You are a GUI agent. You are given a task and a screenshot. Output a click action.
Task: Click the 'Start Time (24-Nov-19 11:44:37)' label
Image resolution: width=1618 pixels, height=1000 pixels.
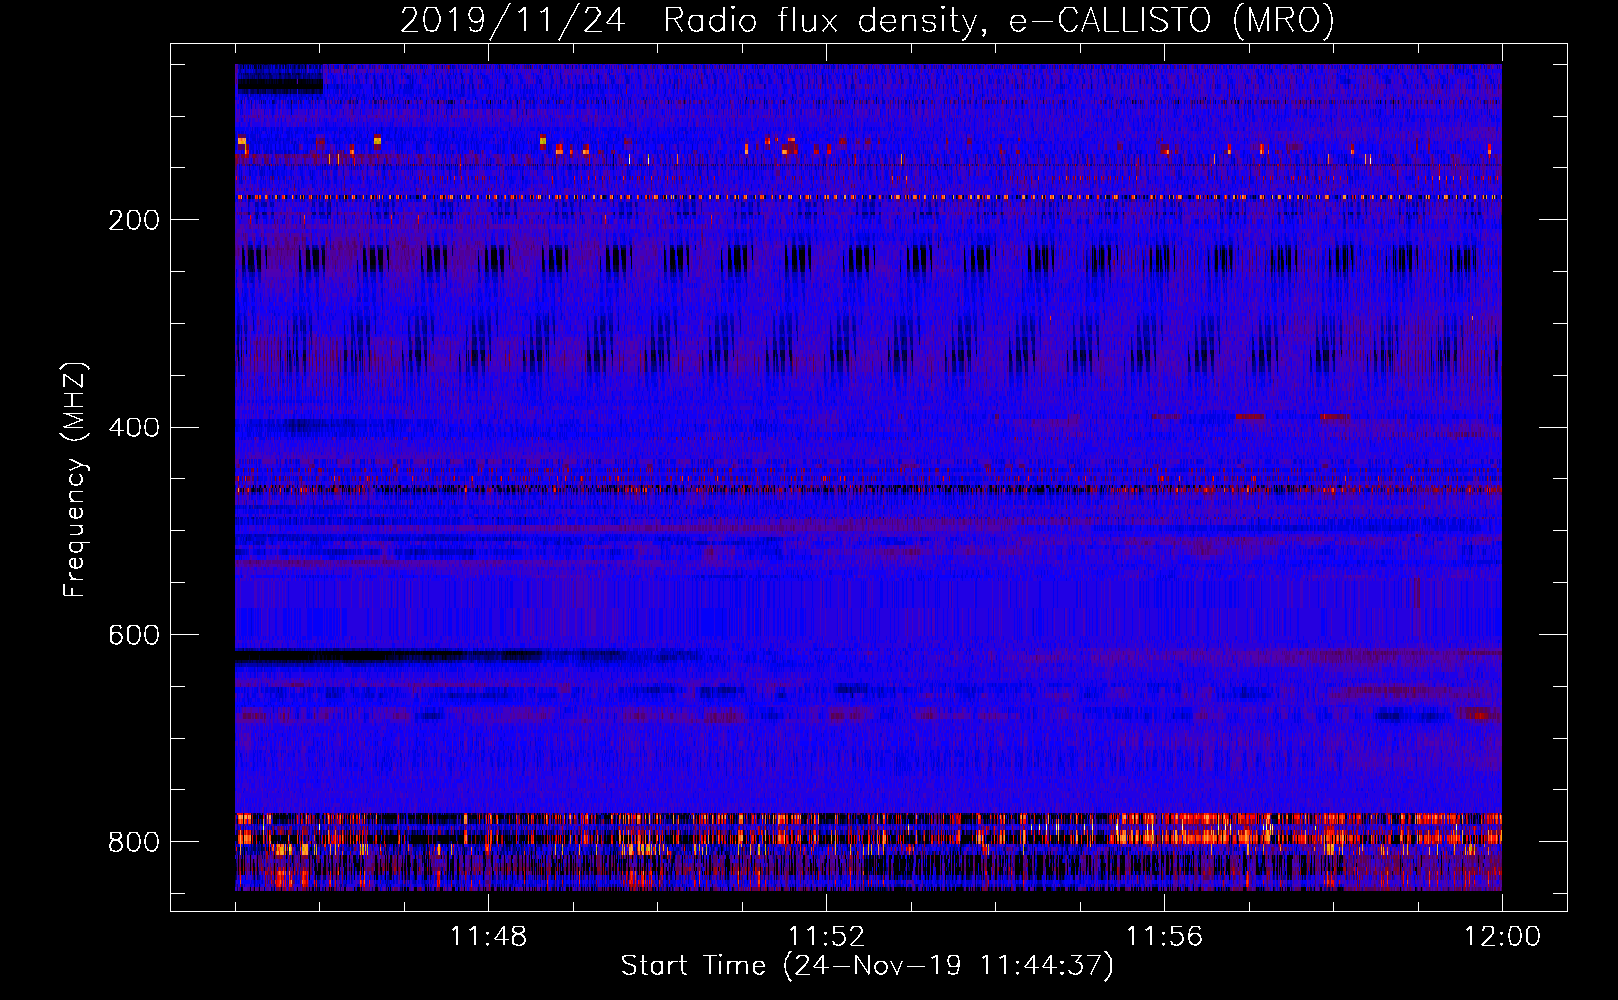867,966
